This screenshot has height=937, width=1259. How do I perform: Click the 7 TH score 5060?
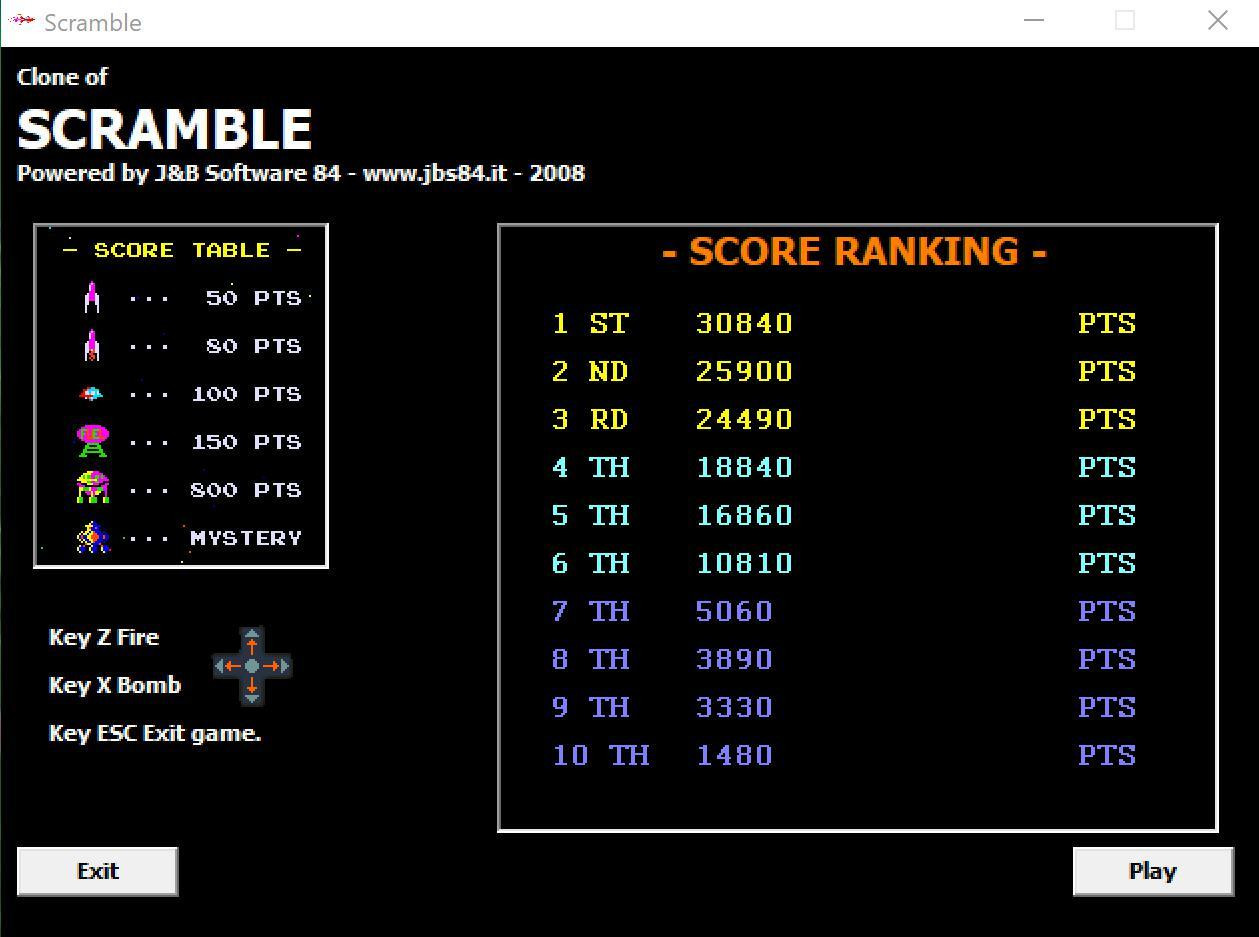pos(734,611)
